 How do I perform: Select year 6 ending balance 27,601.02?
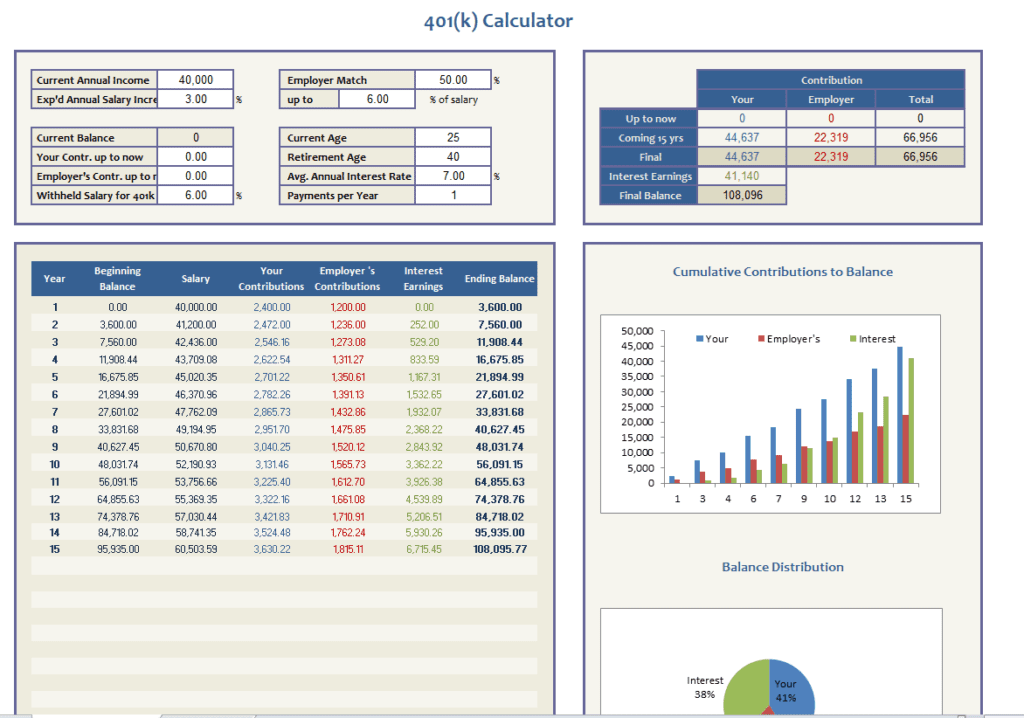coord(500,395)
